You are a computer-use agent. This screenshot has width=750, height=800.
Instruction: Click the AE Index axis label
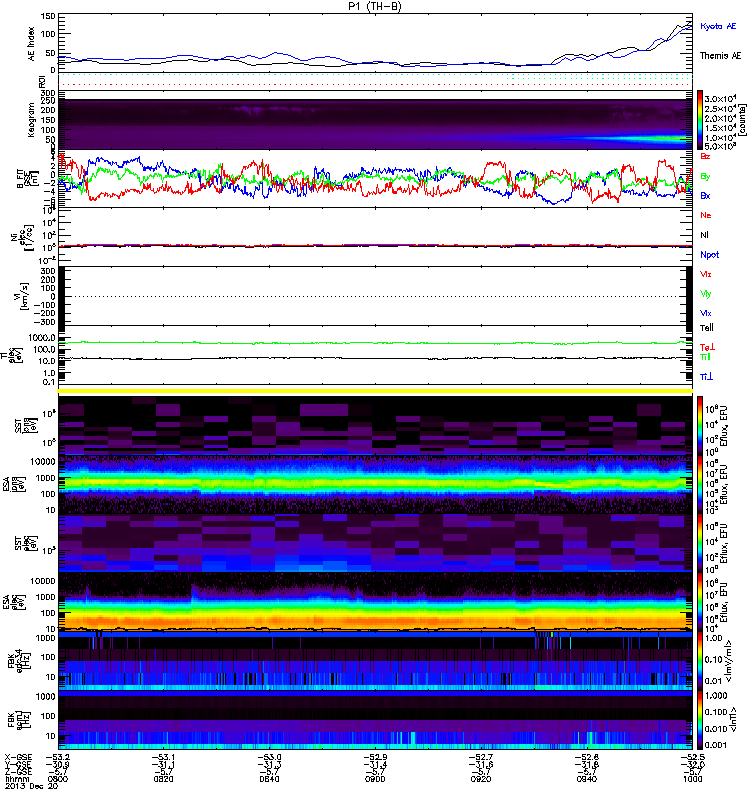tap(31, 43)
